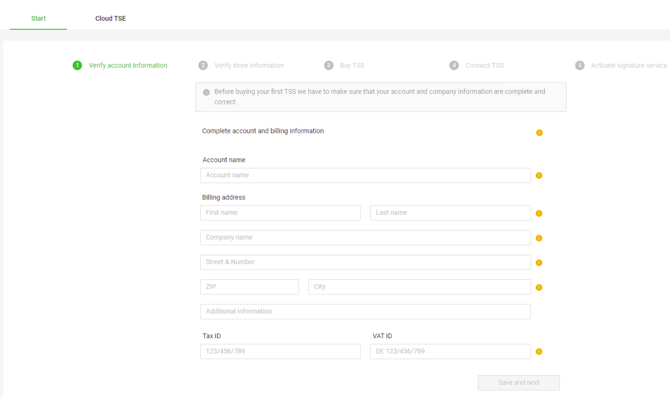The width and height of the screenshot is (670, 397).
Task: Click the warning icon next to City field
Action: pyautogui.click(x=539, y=288)
